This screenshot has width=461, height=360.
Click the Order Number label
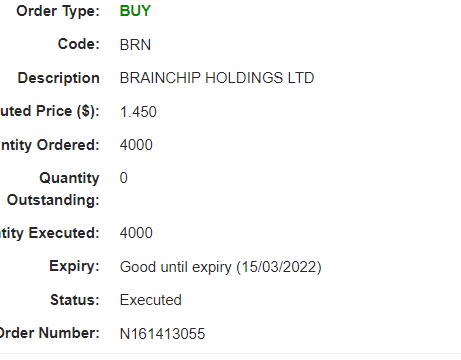pos(50,333)
